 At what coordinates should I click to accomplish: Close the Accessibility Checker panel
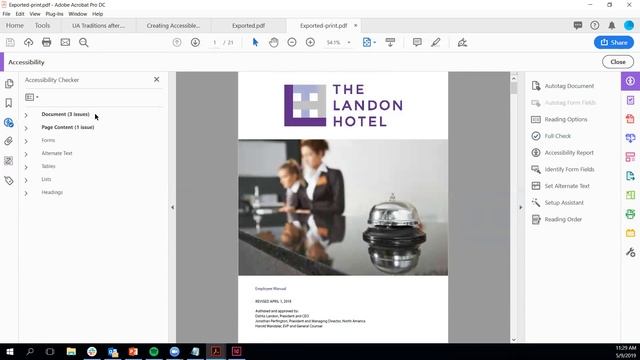(x=157, y=80)
